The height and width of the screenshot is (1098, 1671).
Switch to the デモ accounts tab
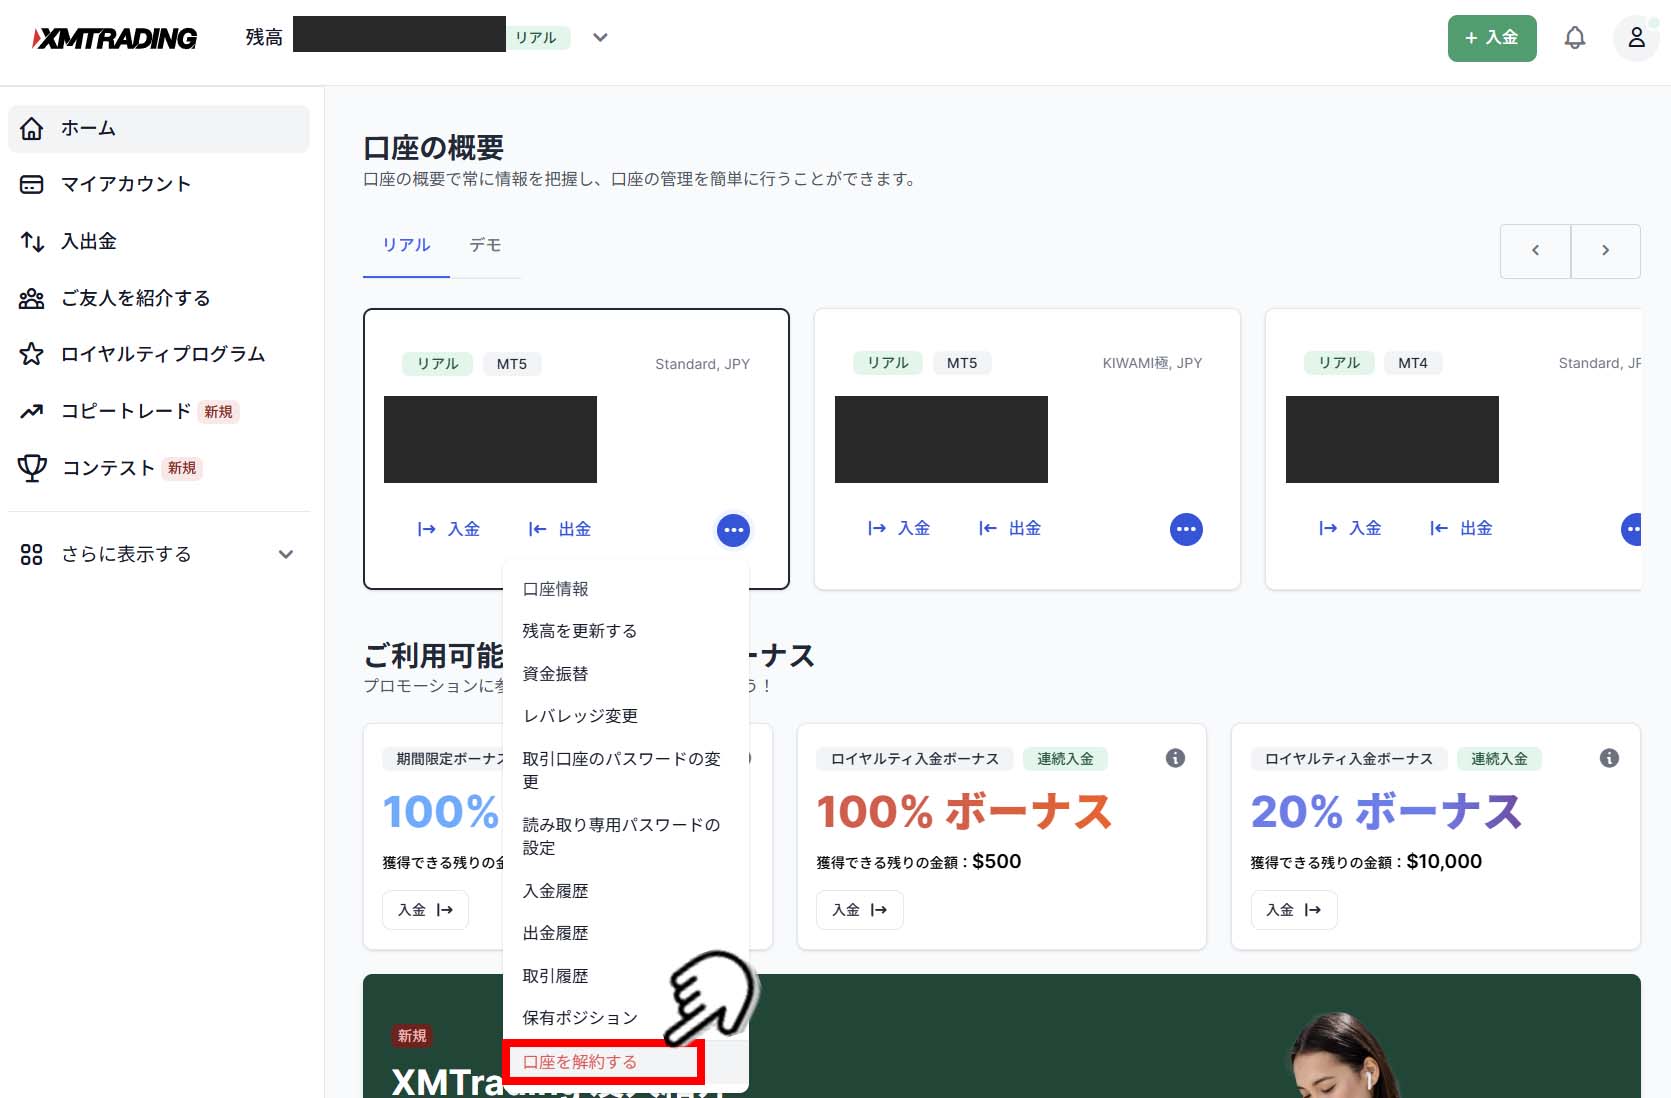click(485, 245)
